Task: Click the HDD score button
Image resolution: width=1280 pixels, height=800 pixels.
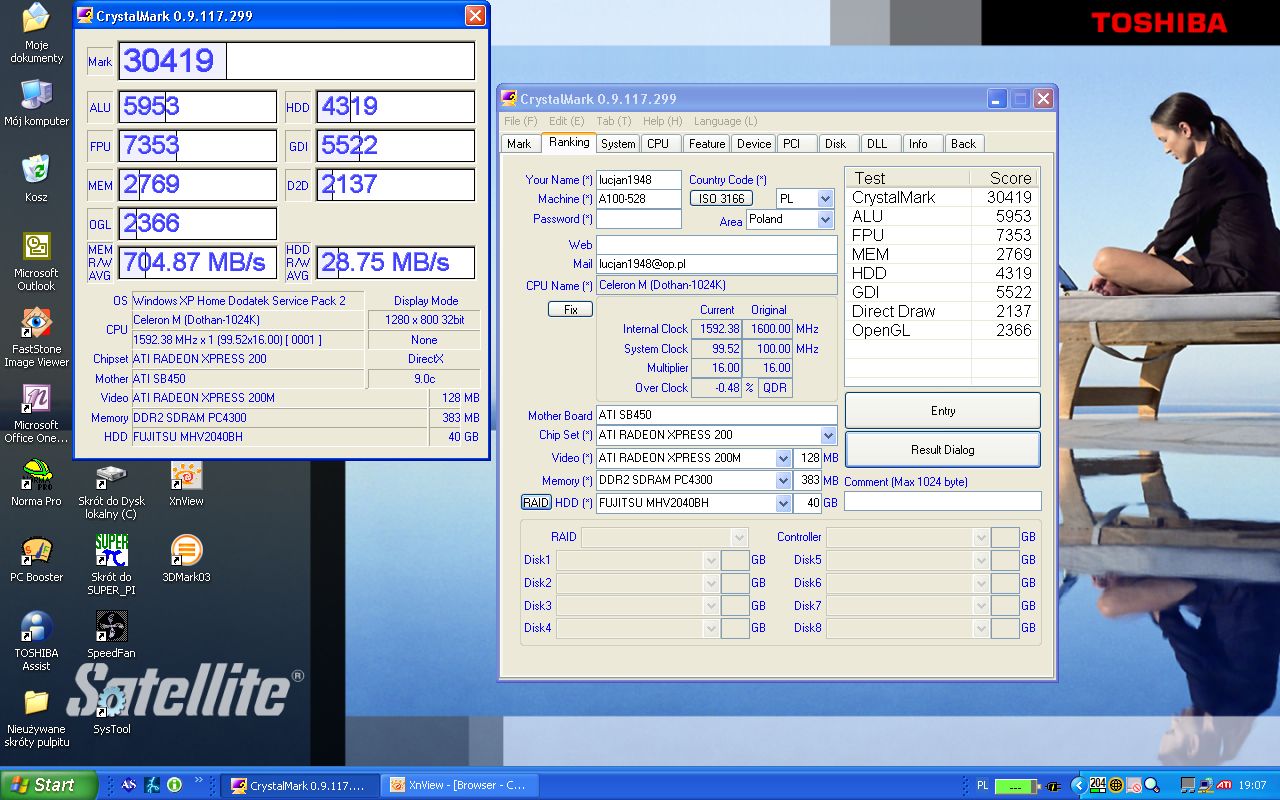Action: click(298, 108)
